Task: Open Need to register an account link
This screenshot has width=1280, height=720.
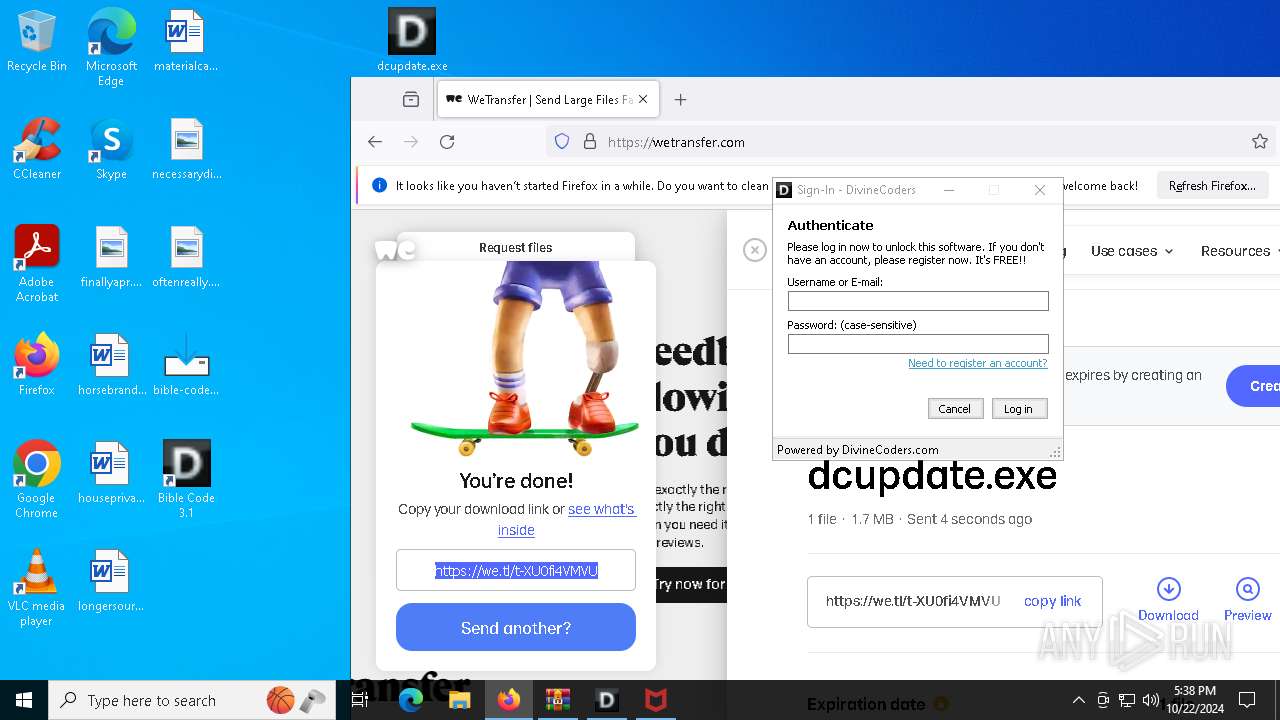Action: (977, 363)
